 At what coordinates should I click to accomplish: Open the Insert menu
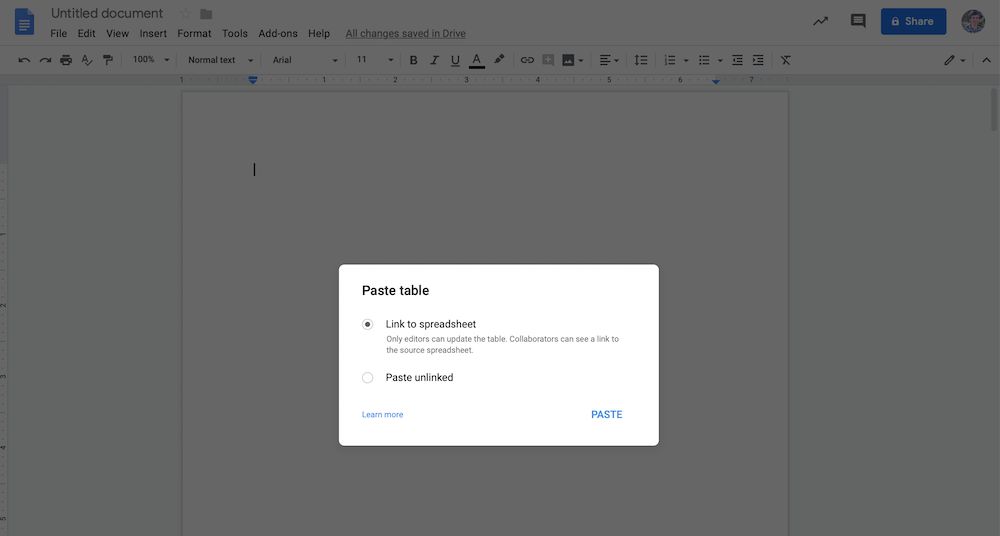click(x=153, y=33)
